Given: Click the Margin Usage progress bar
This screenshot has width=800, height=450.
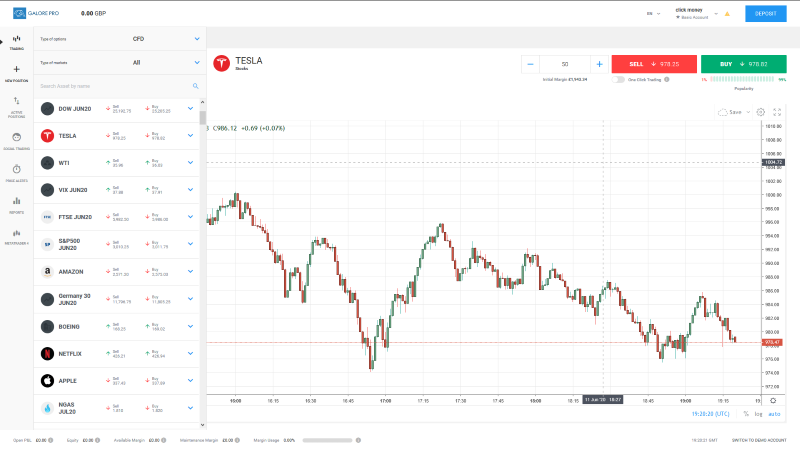Looking at the screenshot, I should coord(328,440).
